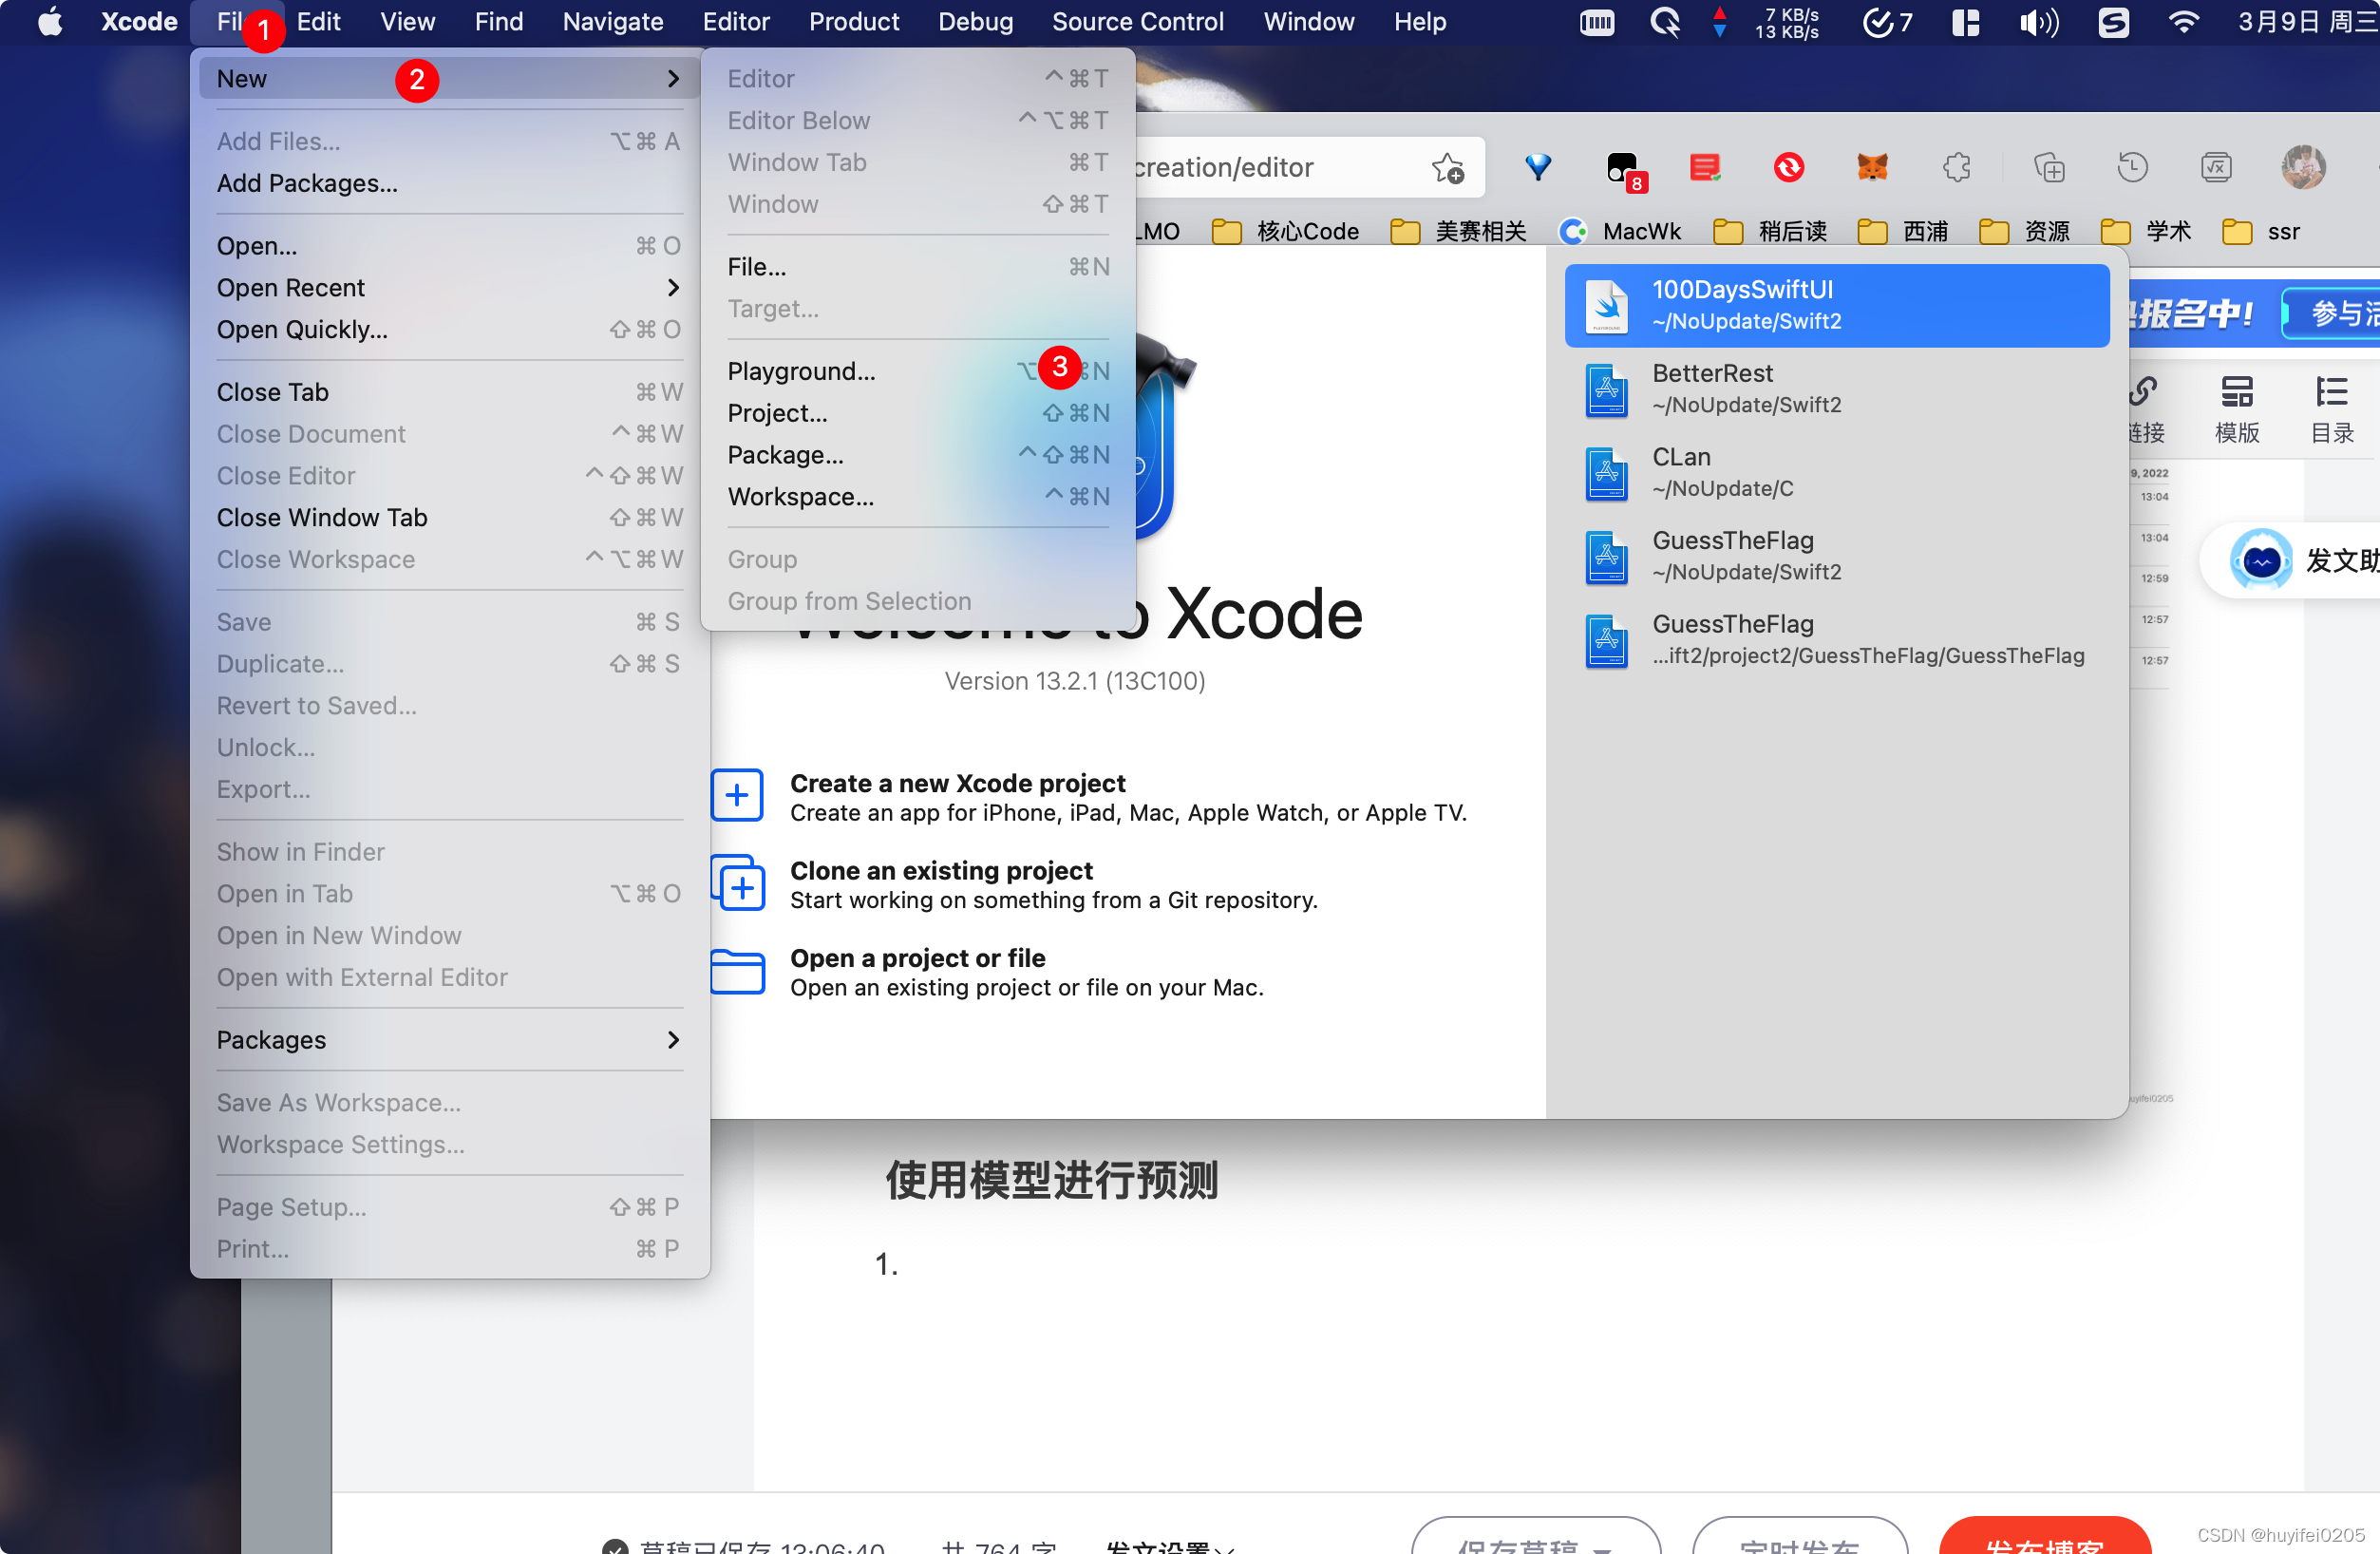Viewport: 2380px width, 1554px height.
Task: Click the browser collections icon
Action: [x=2049, y=167]
